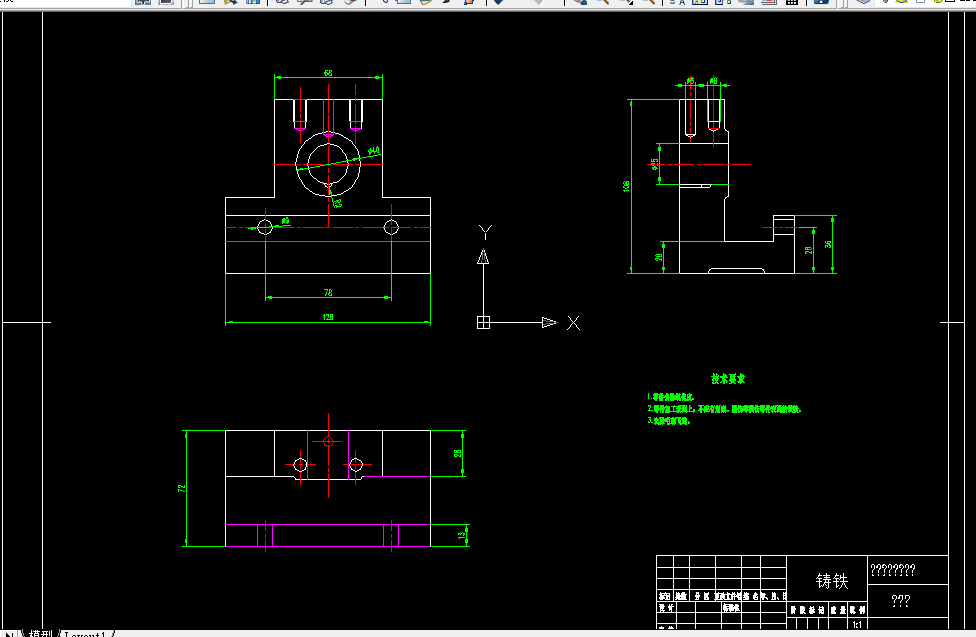Screen dimensions: 976x637
Task: Select the 108 overall height dimension
Action: click(x=626, y=186)
